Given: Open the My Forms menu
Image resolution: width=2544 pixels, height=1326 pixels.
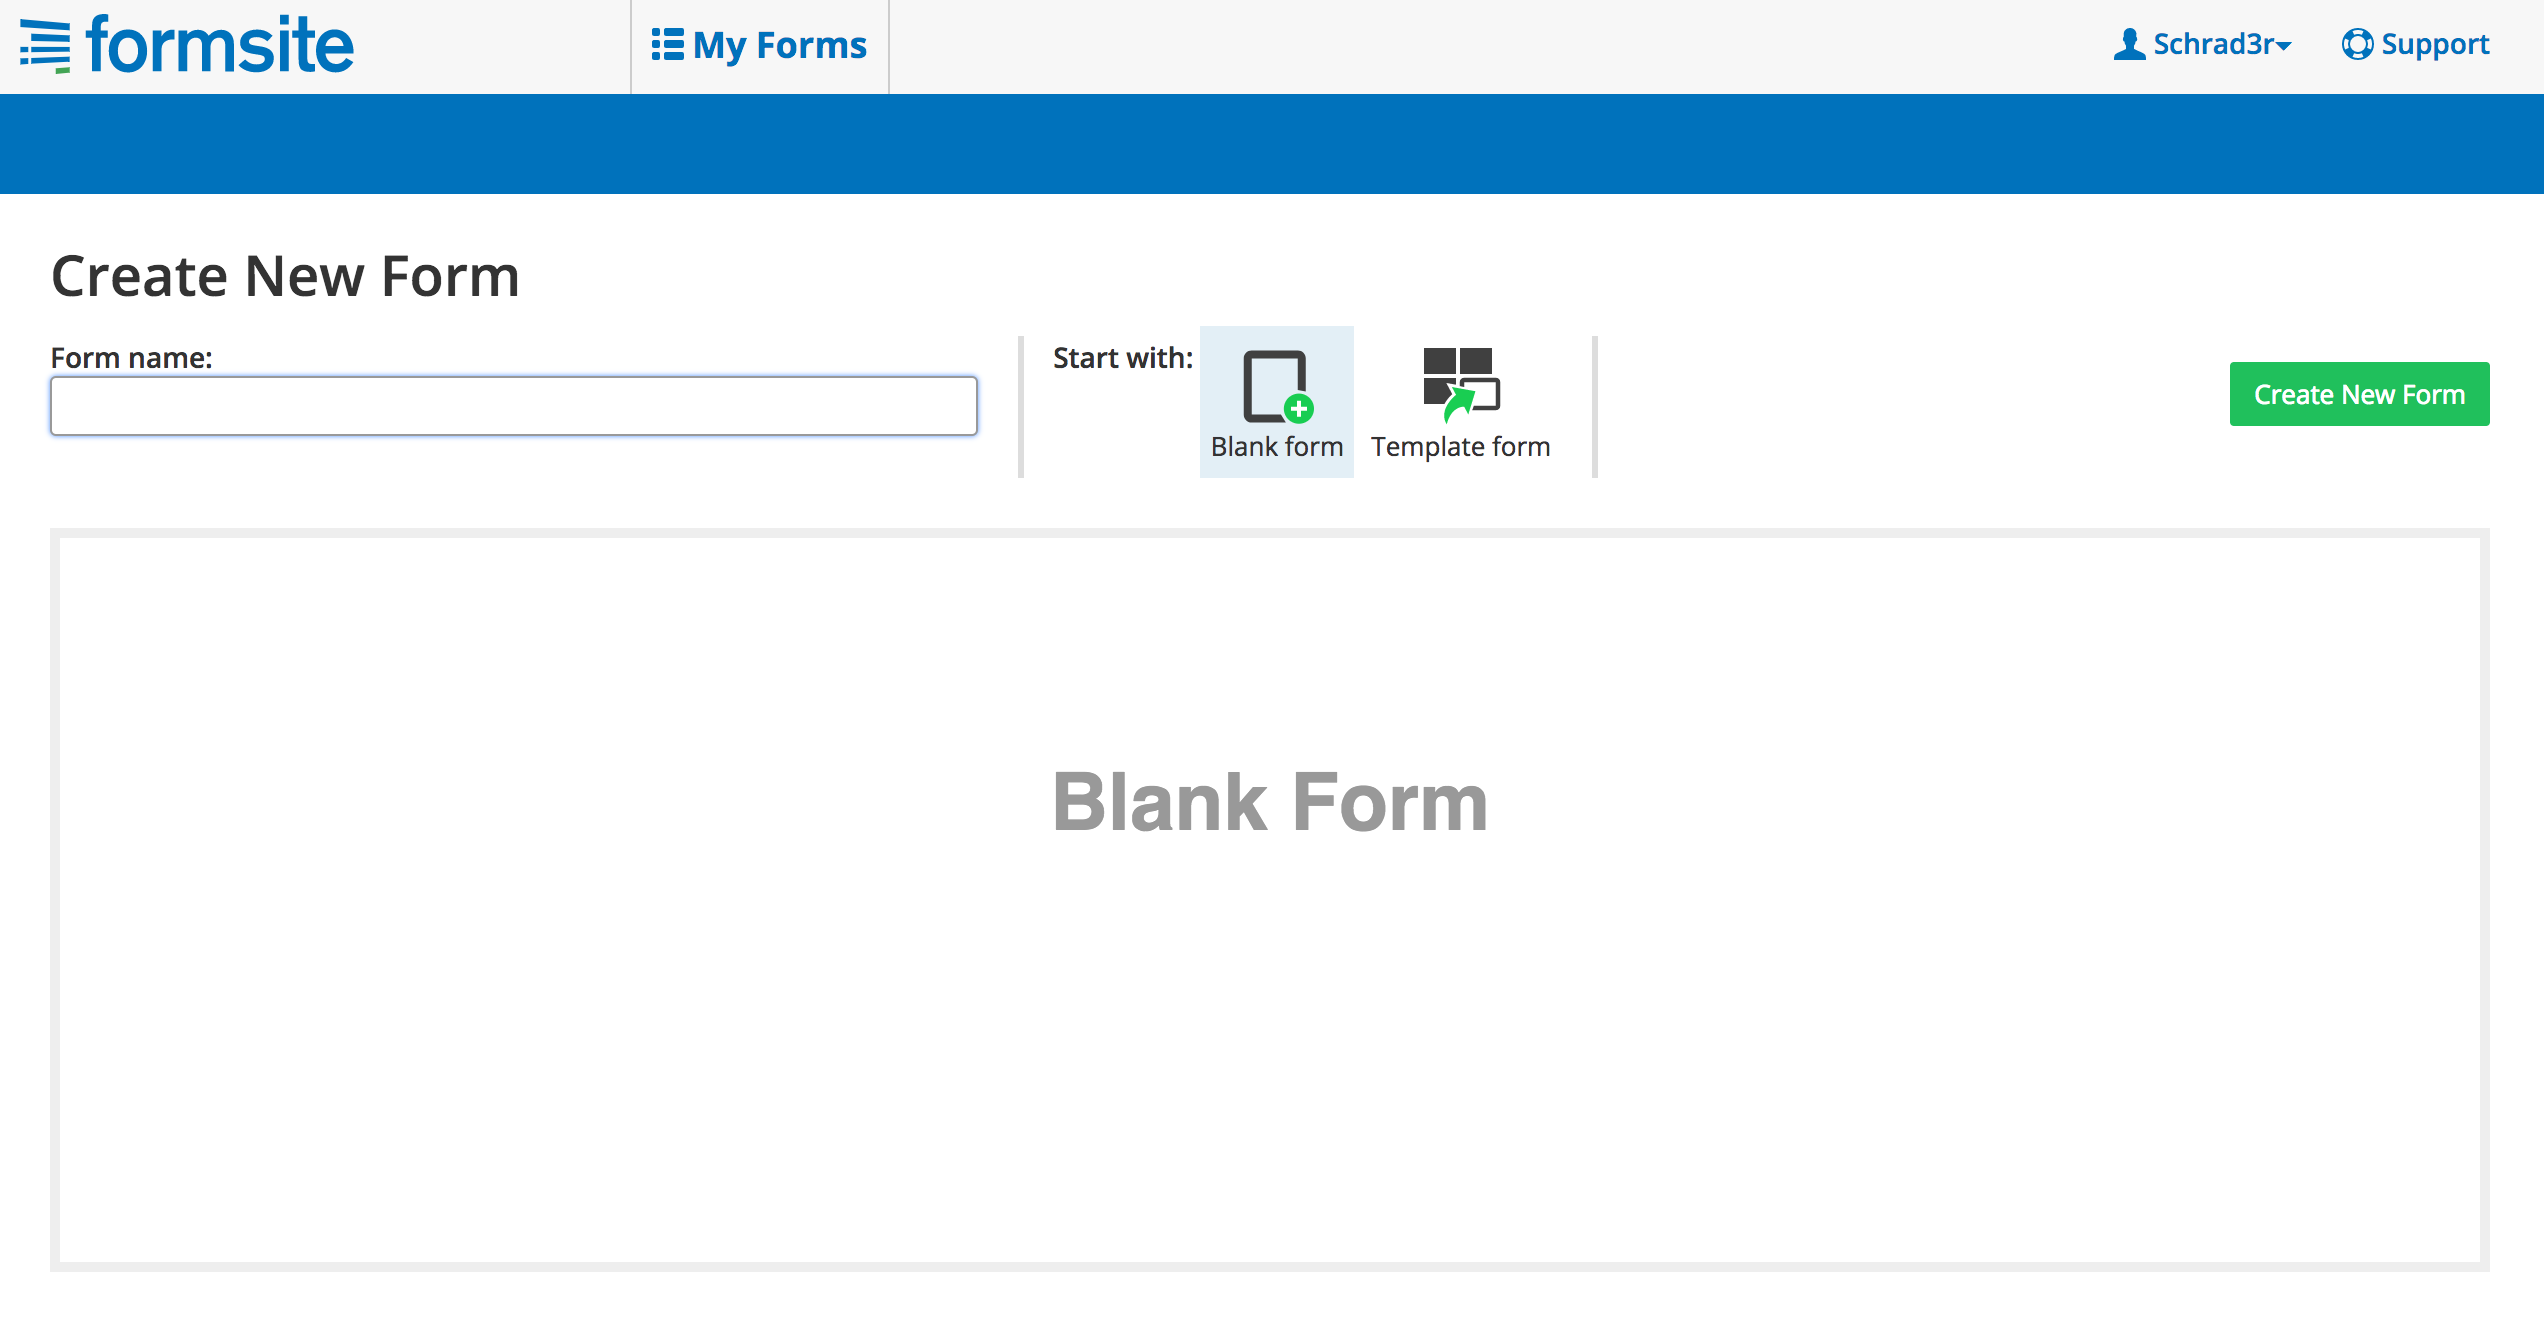Looking at the screenshot, I should (x=760, y=46).
